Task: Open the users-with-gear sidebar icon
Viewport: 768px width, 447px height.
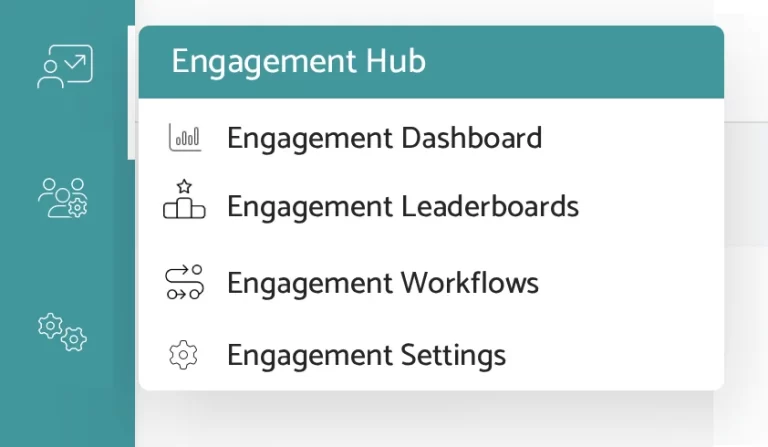Action: point(63,197)
